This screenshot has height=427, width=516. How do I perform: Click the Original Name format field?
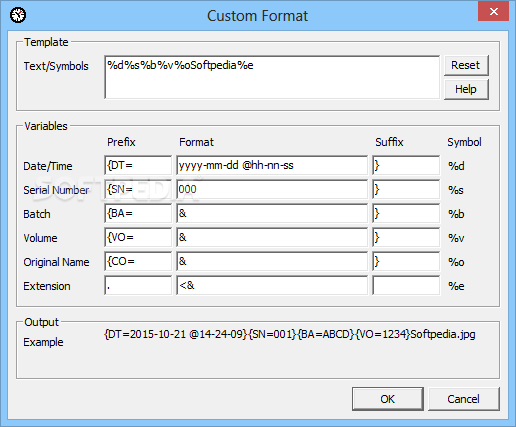(x=272, y=261)
